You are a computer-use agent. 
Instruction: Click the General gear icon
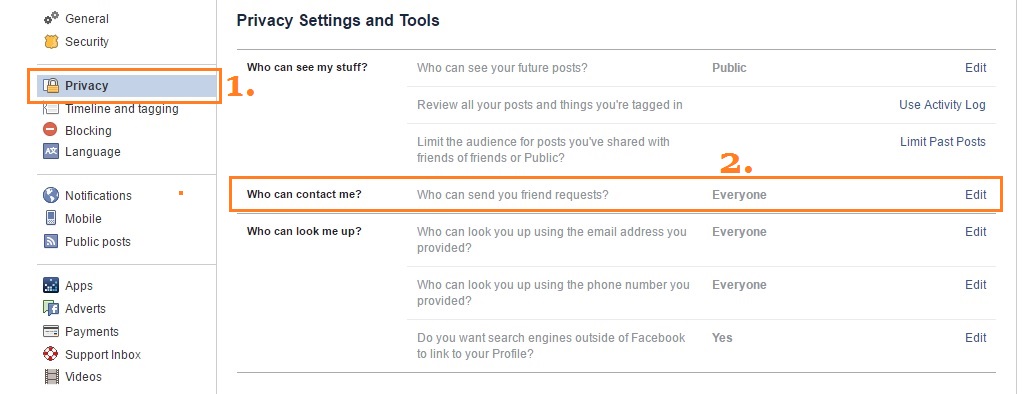(x=51, y=18)
